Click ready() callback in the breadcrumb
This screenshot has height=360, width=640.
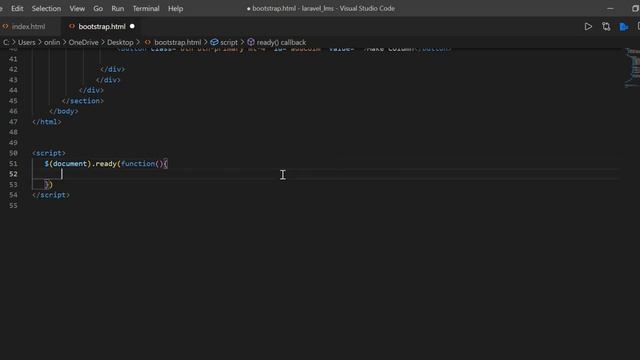tap(281, 42)
